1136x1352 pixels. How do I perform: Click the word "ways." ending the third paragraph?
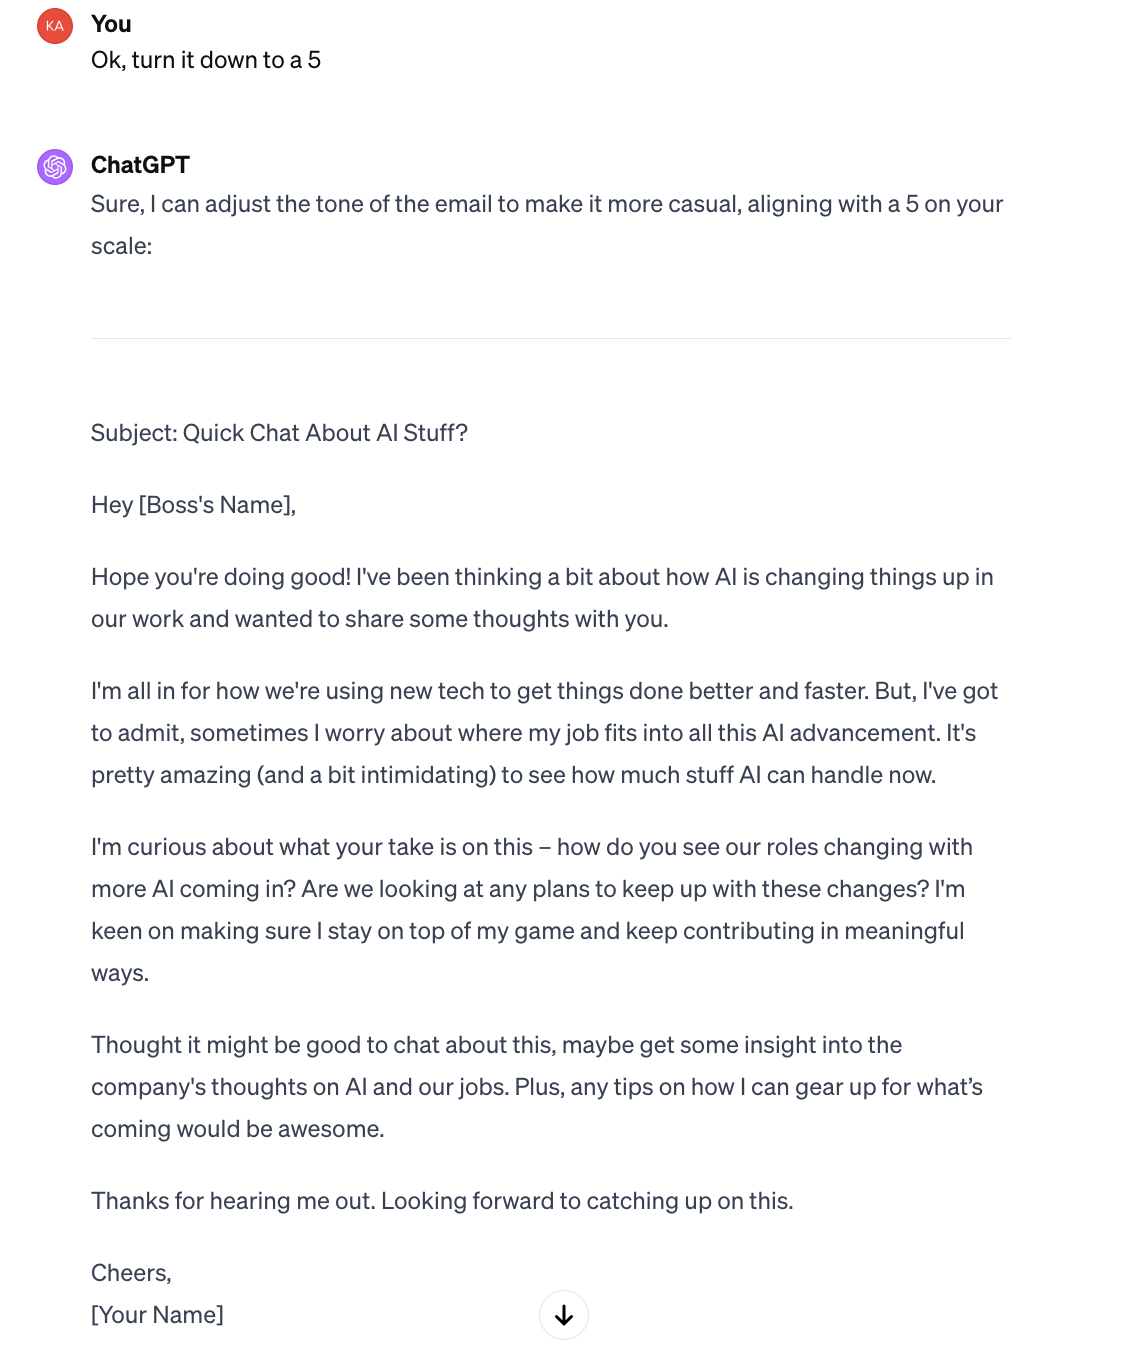point(120,973)
